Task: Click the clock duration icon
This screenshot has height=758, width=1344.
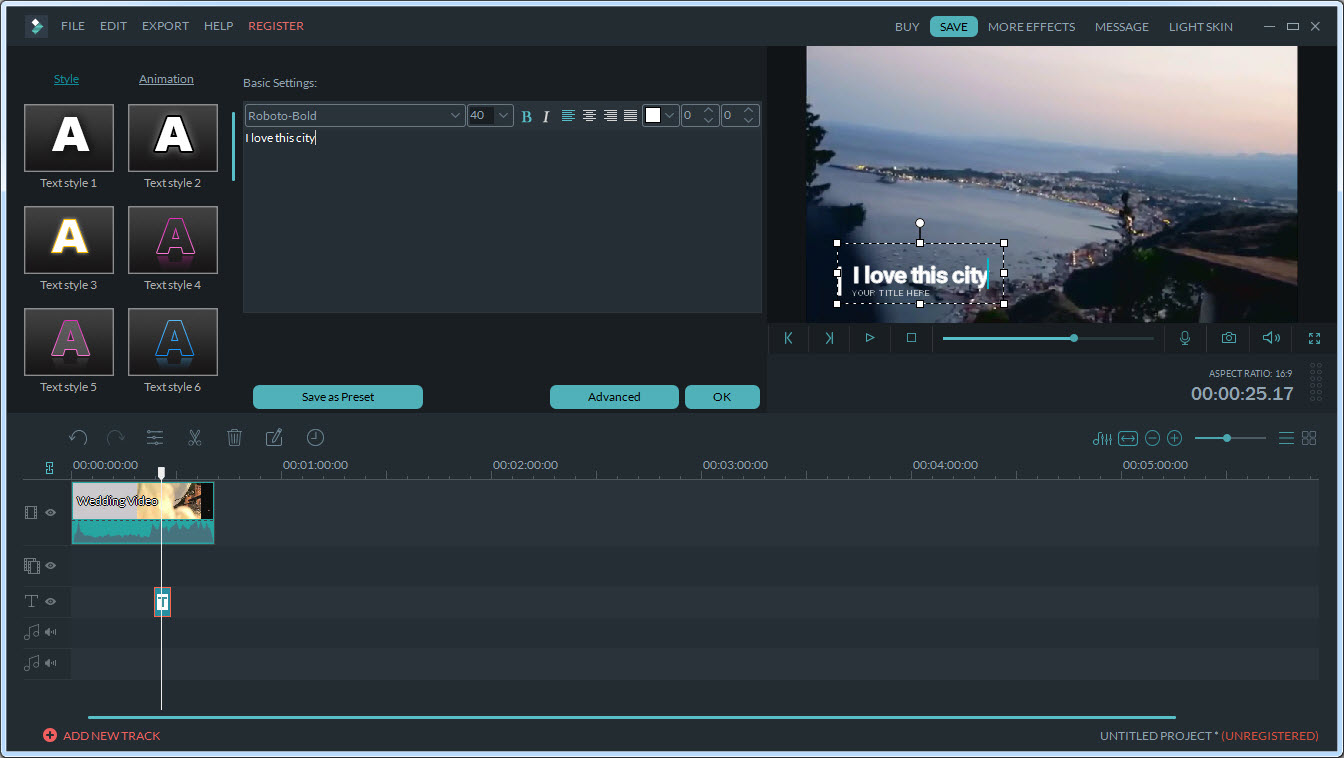Action: pos(315,437)
